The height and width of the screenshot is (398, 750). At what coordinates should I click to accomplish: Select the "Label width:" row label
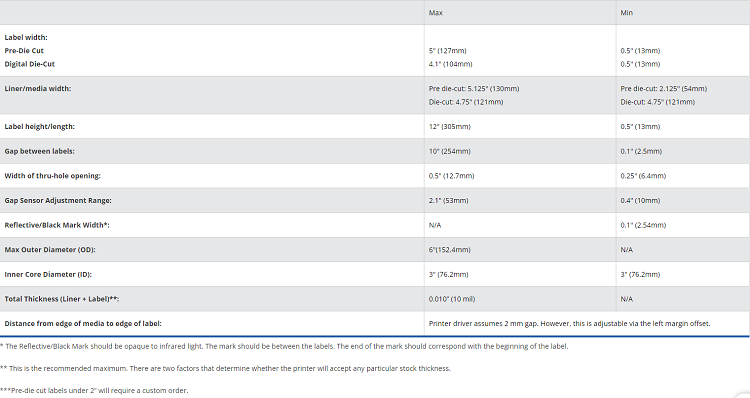26,37
